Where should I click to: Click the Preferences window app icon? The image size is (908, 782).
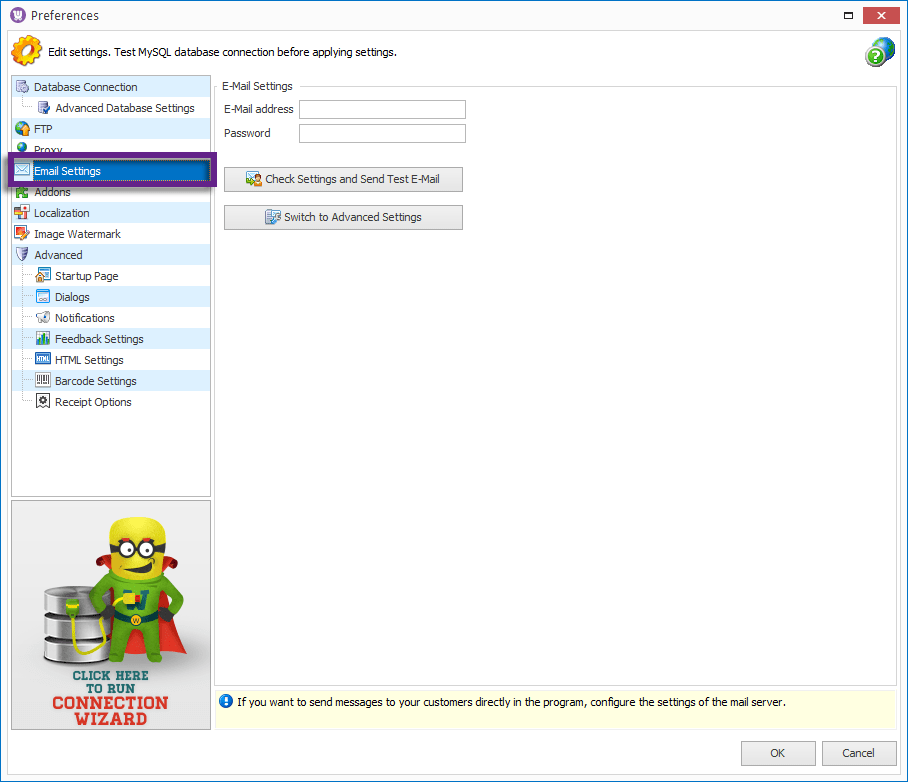(x=18, y=15)
